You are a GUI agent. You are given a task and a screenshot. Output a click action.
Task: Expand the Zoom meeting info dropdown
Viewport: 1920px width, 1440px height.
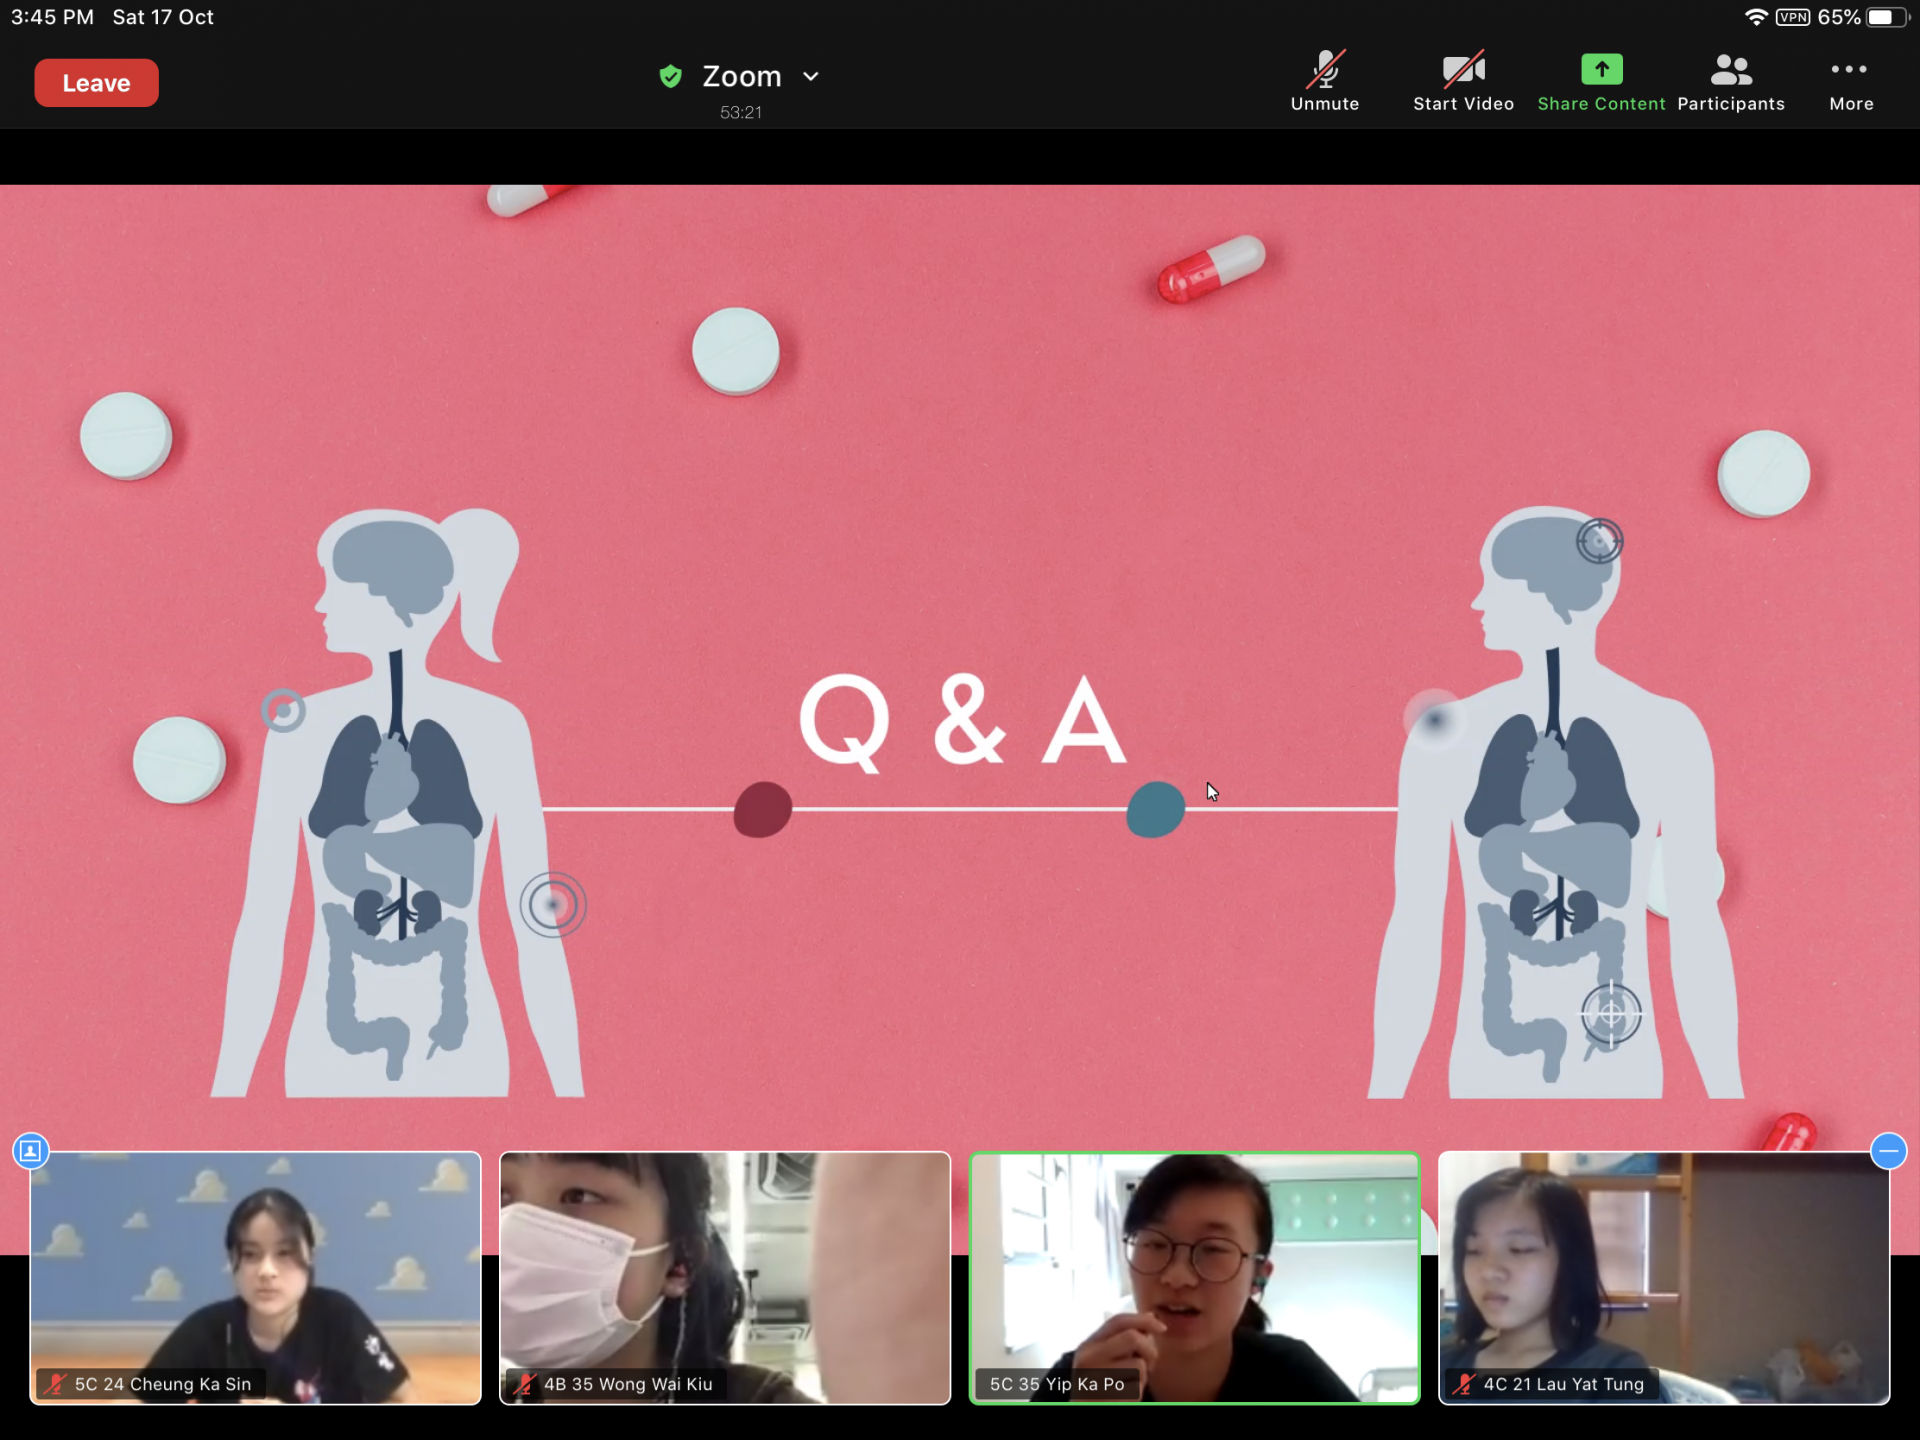[x=811, y=76]
